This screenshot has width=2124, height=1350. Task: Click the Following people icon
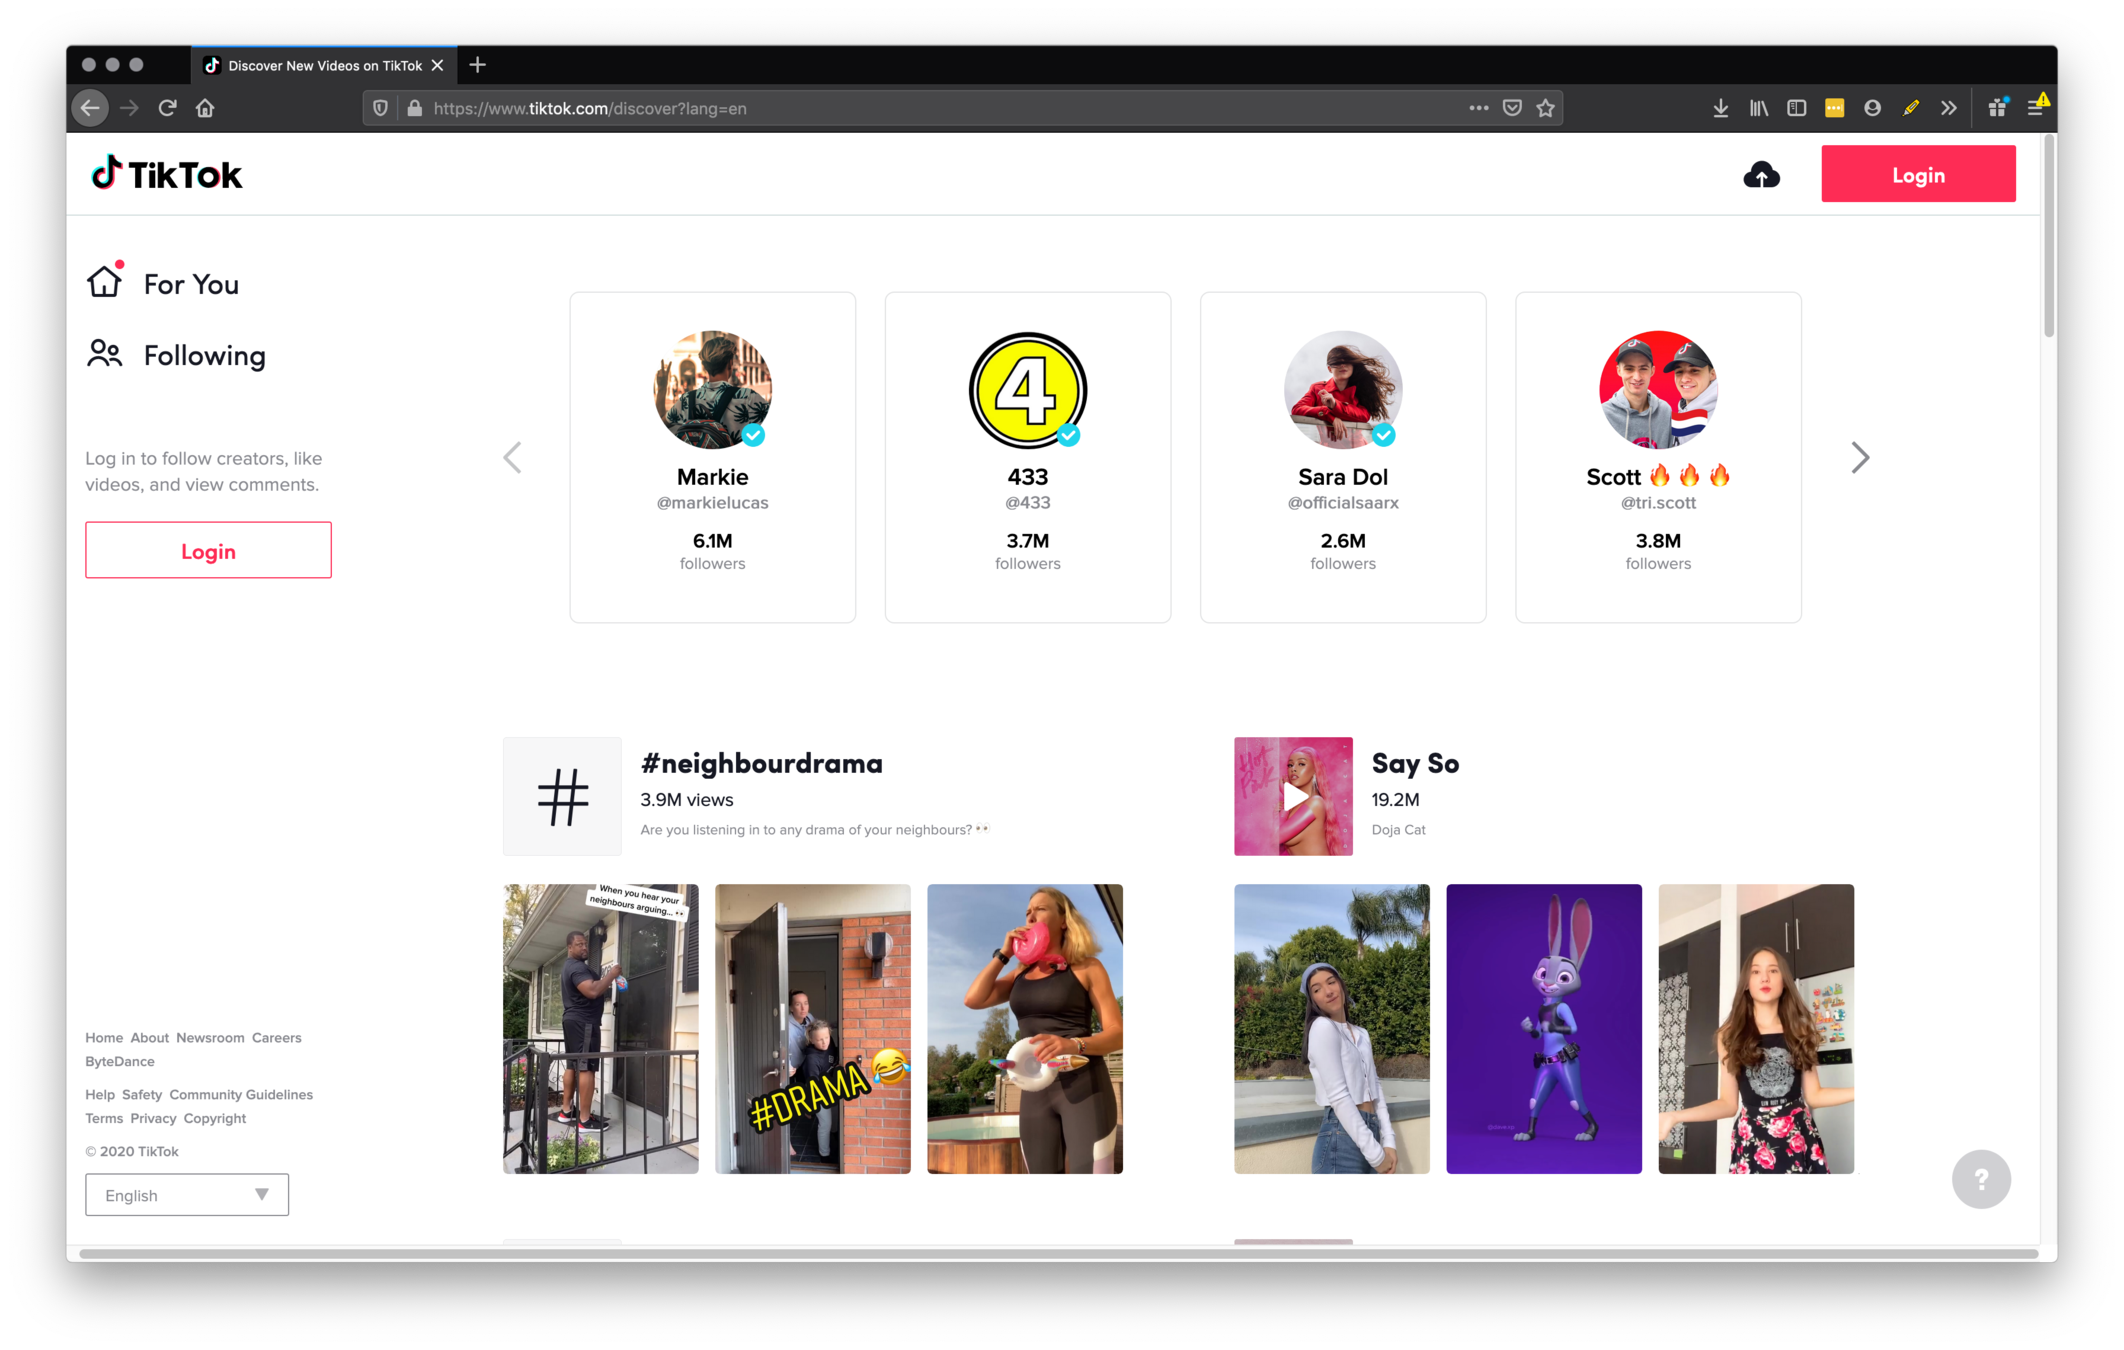point(104,354)
